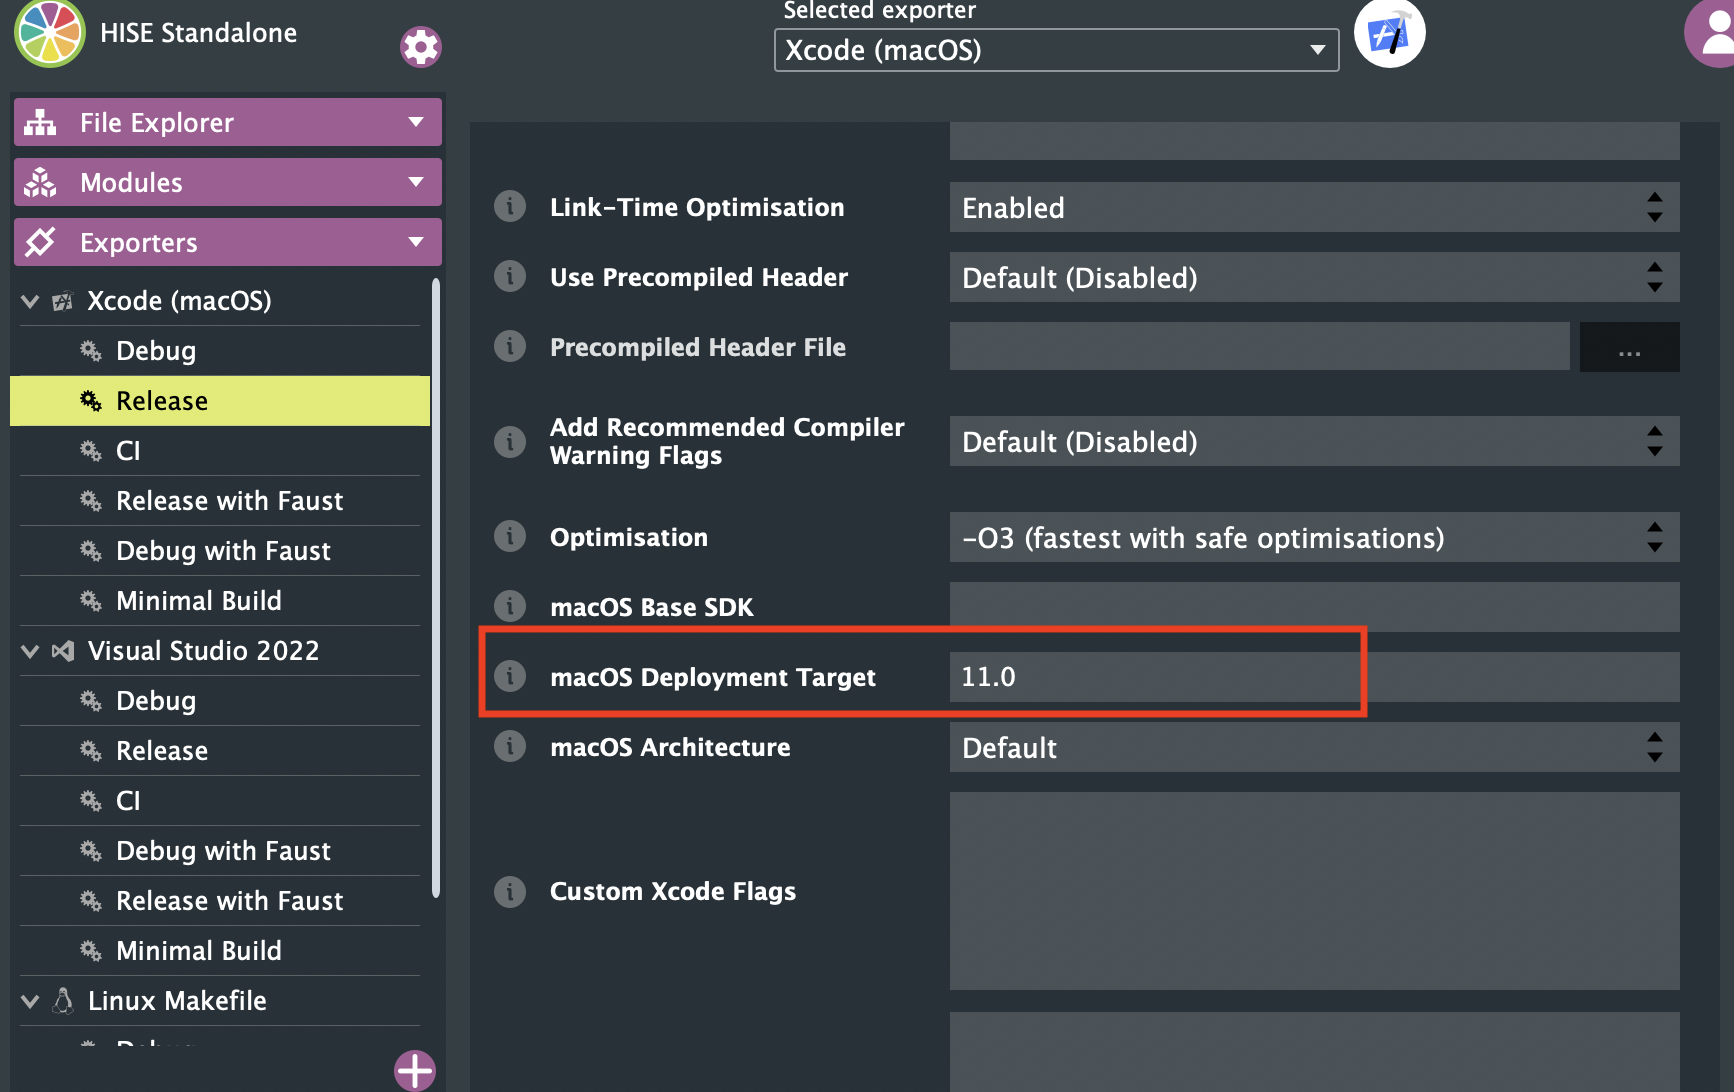Viewport: 1734px width, 1092px height.
Task: Click the macOS Base SDK field
Action: 1314,607
